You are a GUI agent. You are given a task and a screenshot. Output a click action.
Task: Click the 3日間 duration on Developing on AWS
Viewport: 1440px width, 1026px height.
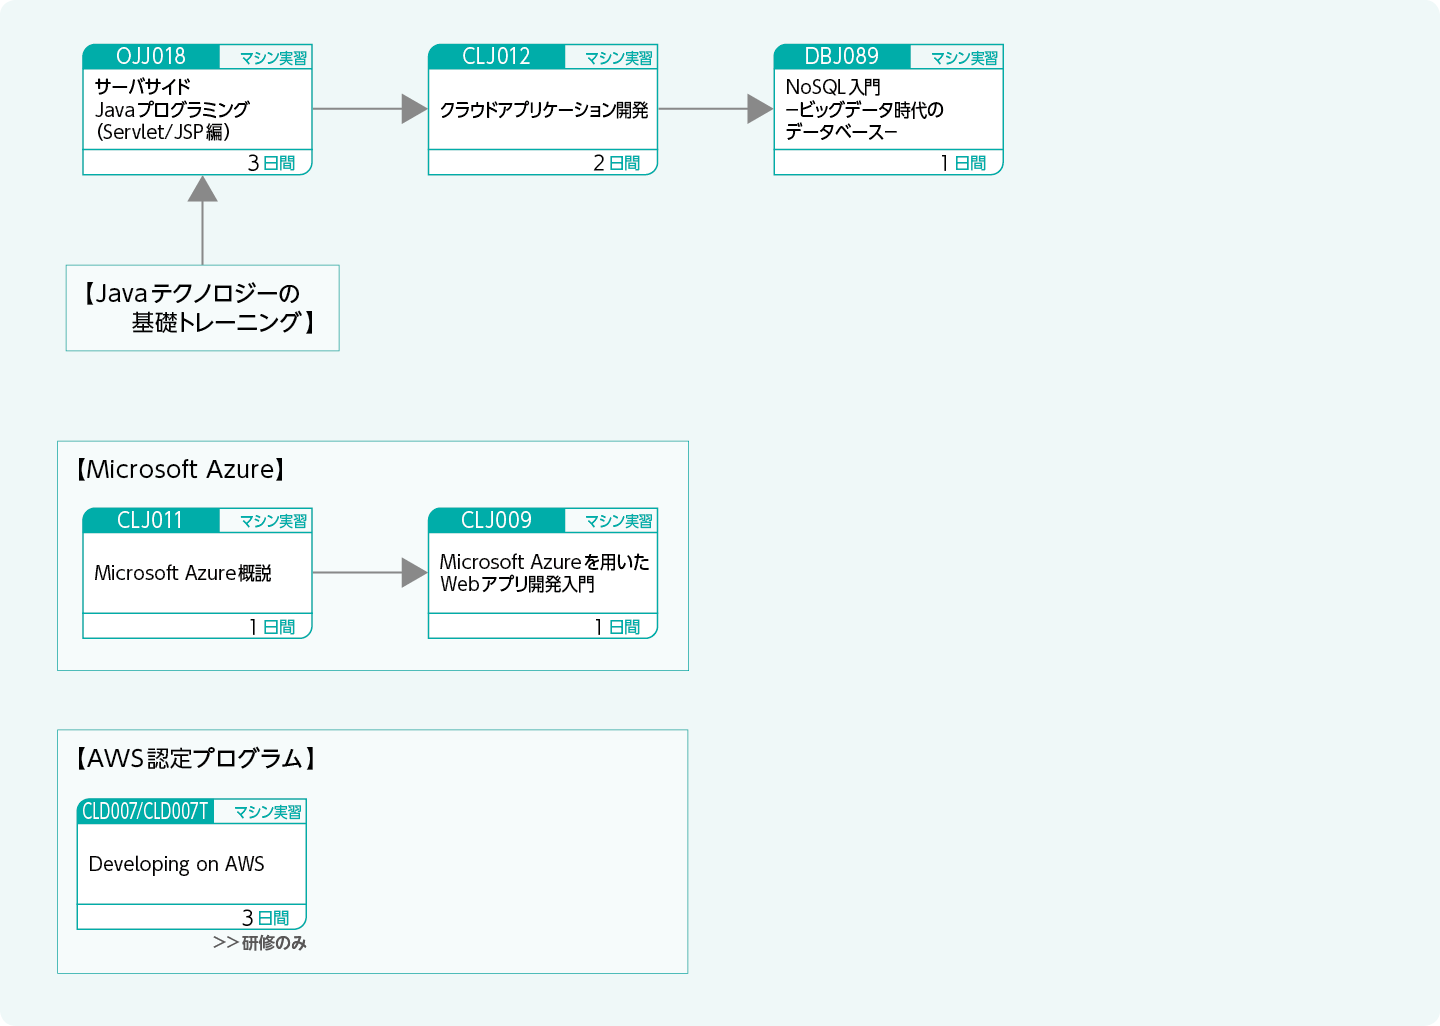[266, 918]
